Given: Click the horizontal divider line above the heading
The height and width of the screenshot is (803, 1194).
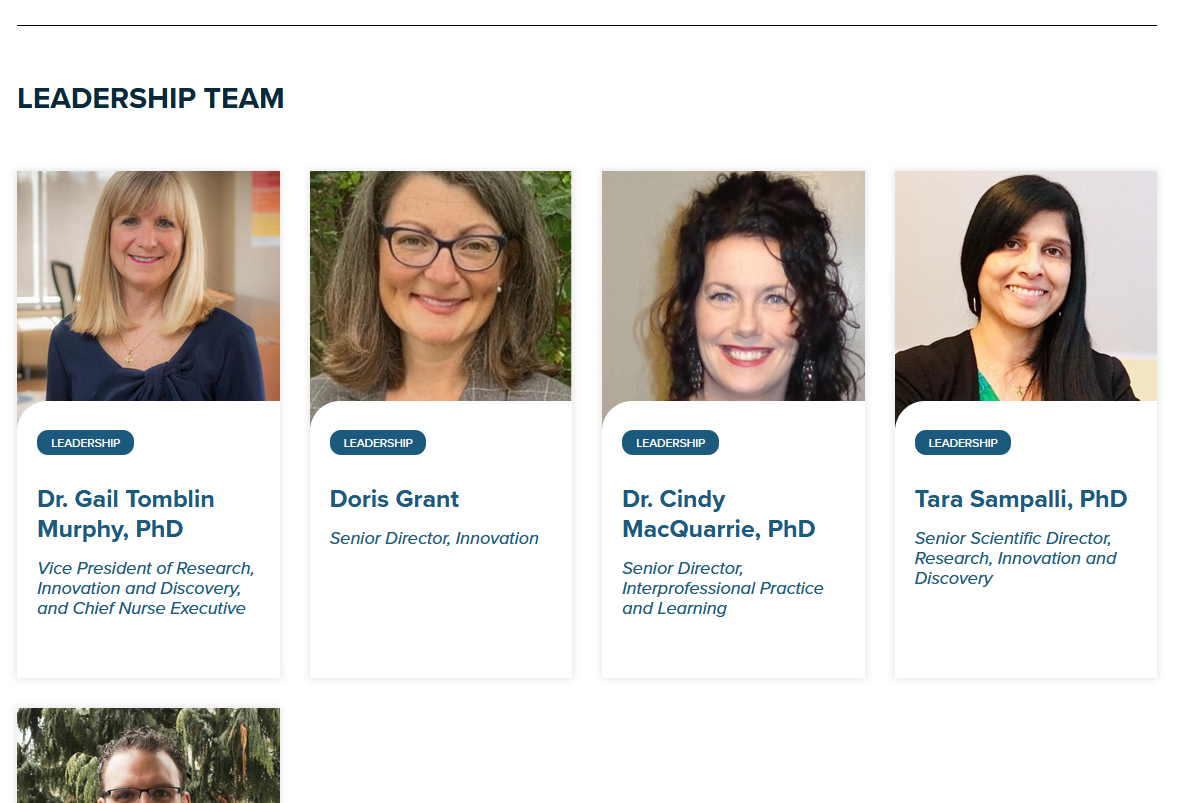Looking at the screenshot, I should [x=586, y=25].
